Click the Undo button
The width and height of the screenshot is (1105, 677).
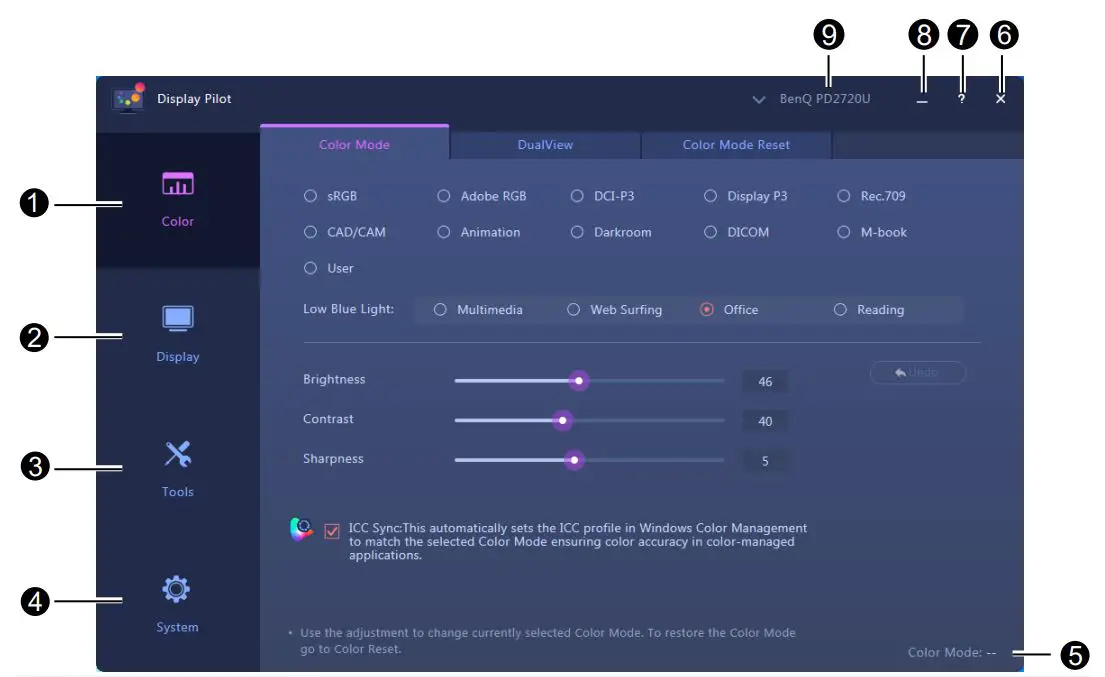click(x=918, y=372)
